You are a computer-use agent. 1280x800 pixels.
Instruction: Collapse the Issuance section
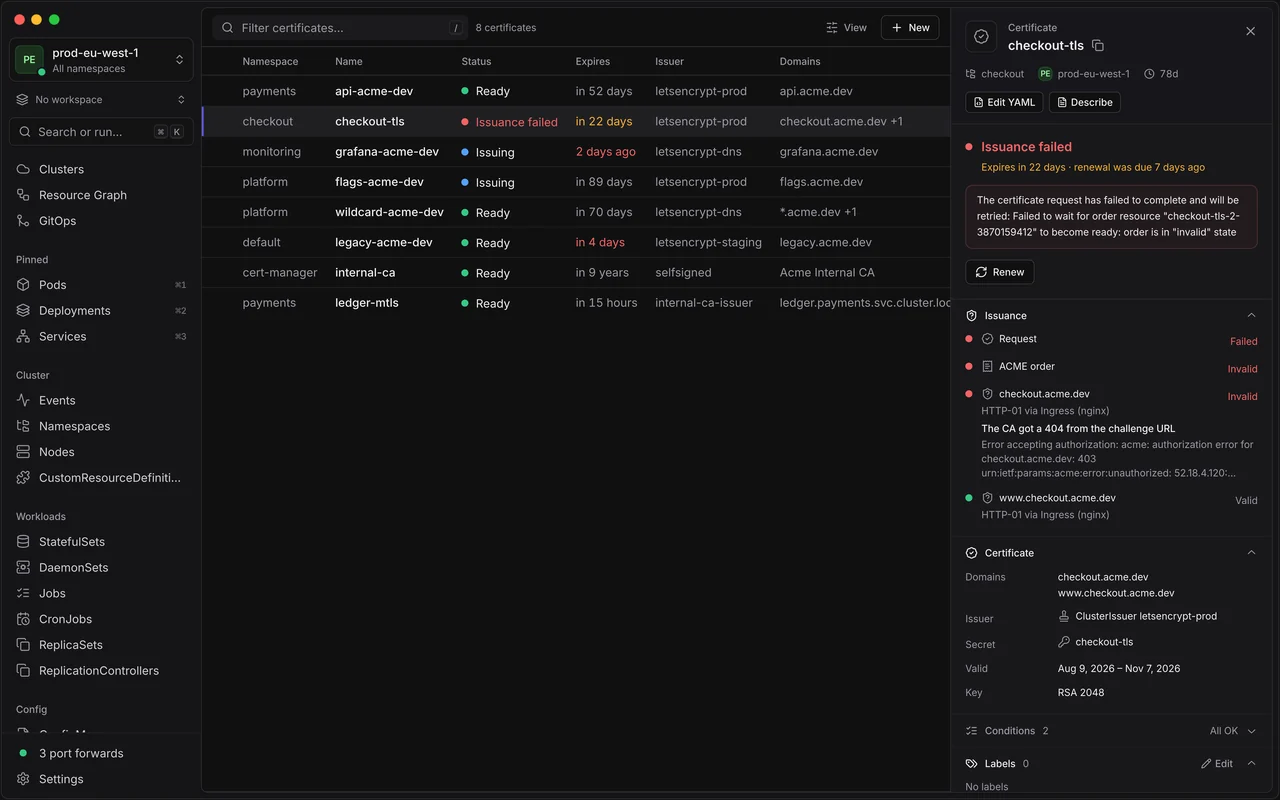(1251, 316)
